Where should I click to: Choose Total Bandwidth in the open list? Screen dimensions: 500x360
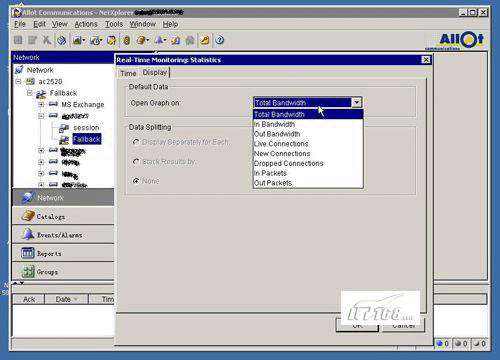[308, 114]
